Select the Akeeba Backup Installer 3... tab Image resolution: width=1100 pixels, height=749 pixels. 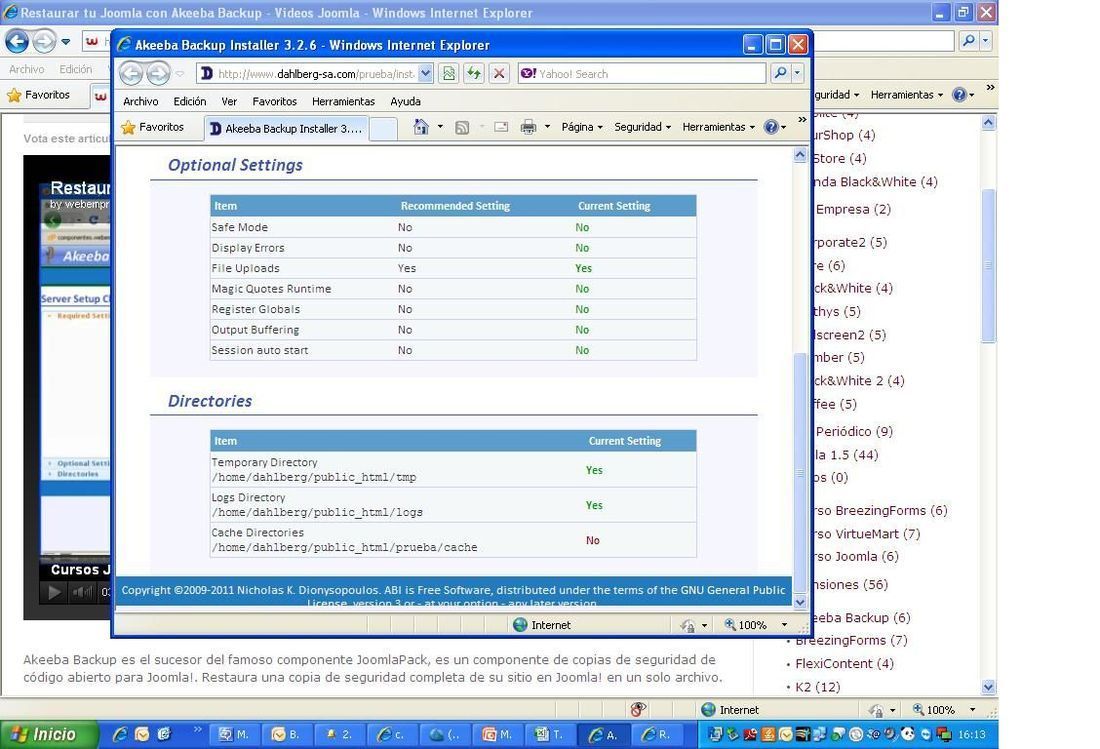coord(286,128)
